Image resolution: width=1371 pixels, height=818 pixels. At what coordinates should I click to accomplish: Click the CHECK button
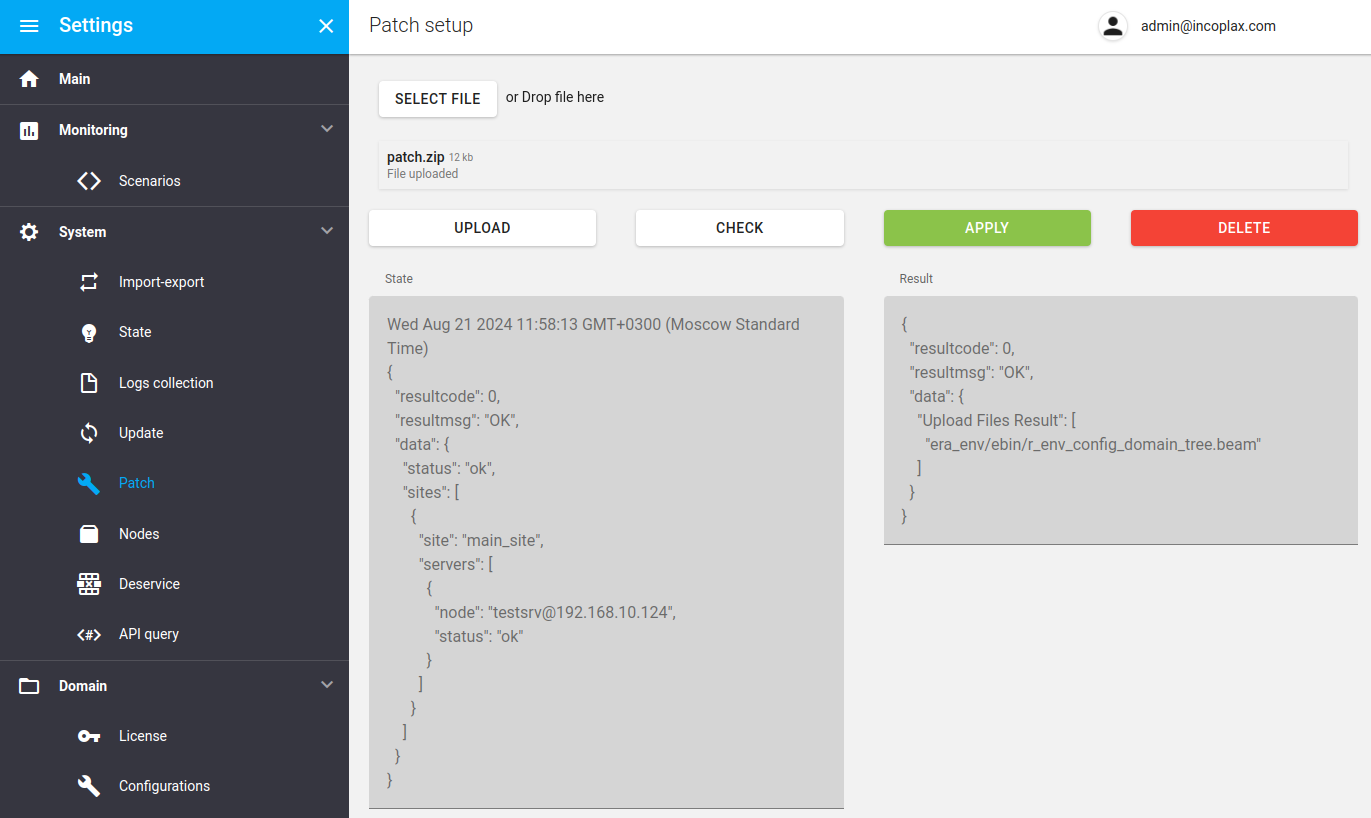[x=740, y=228]
